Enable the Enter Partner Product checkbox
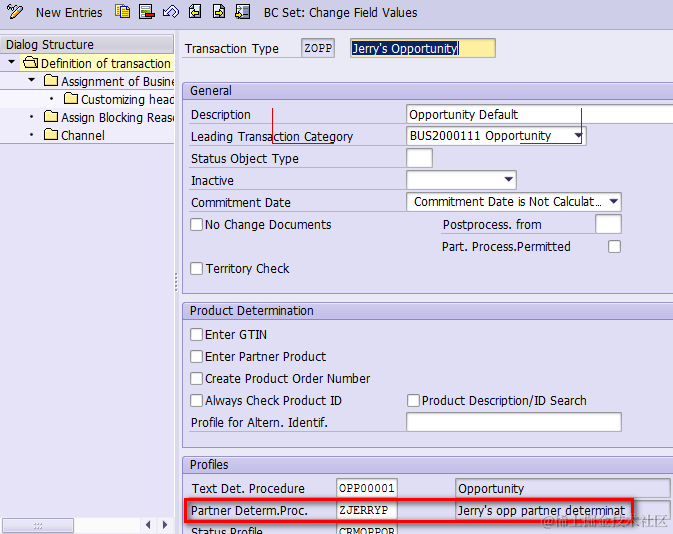This screenshot has width=673, height=534. click(x=197, y=356)
